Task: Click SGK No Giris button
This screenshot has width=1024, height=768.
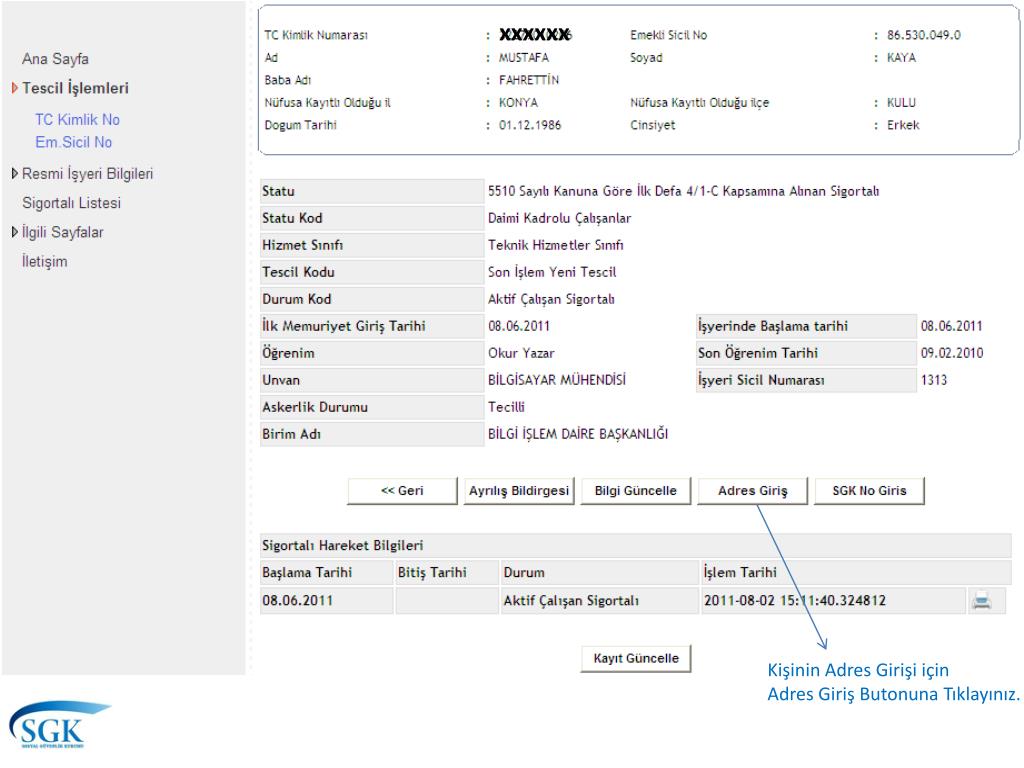Action: (x=869, y=490)
